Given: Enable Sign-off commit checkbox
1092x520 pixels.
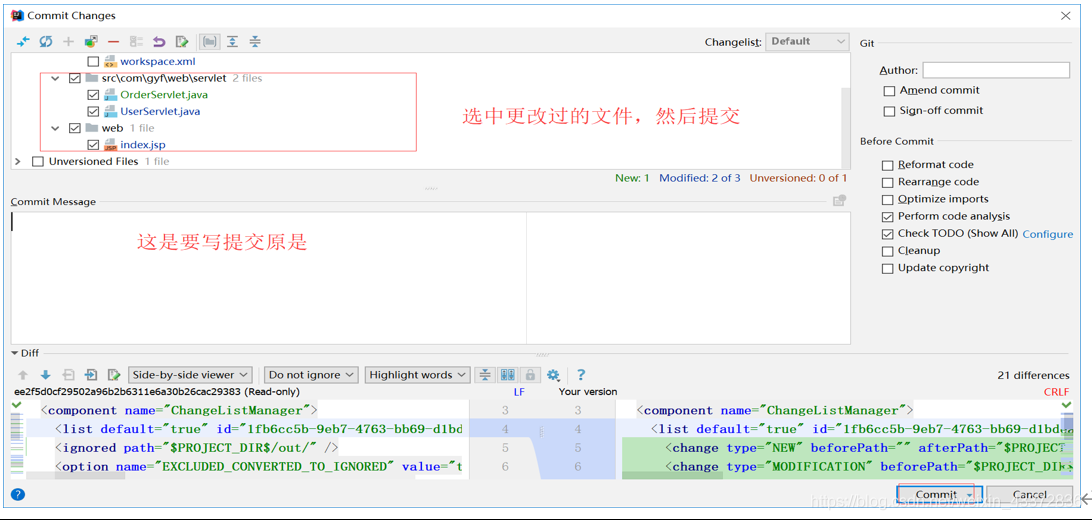Looking at the screenshot, I should point(888,111).
